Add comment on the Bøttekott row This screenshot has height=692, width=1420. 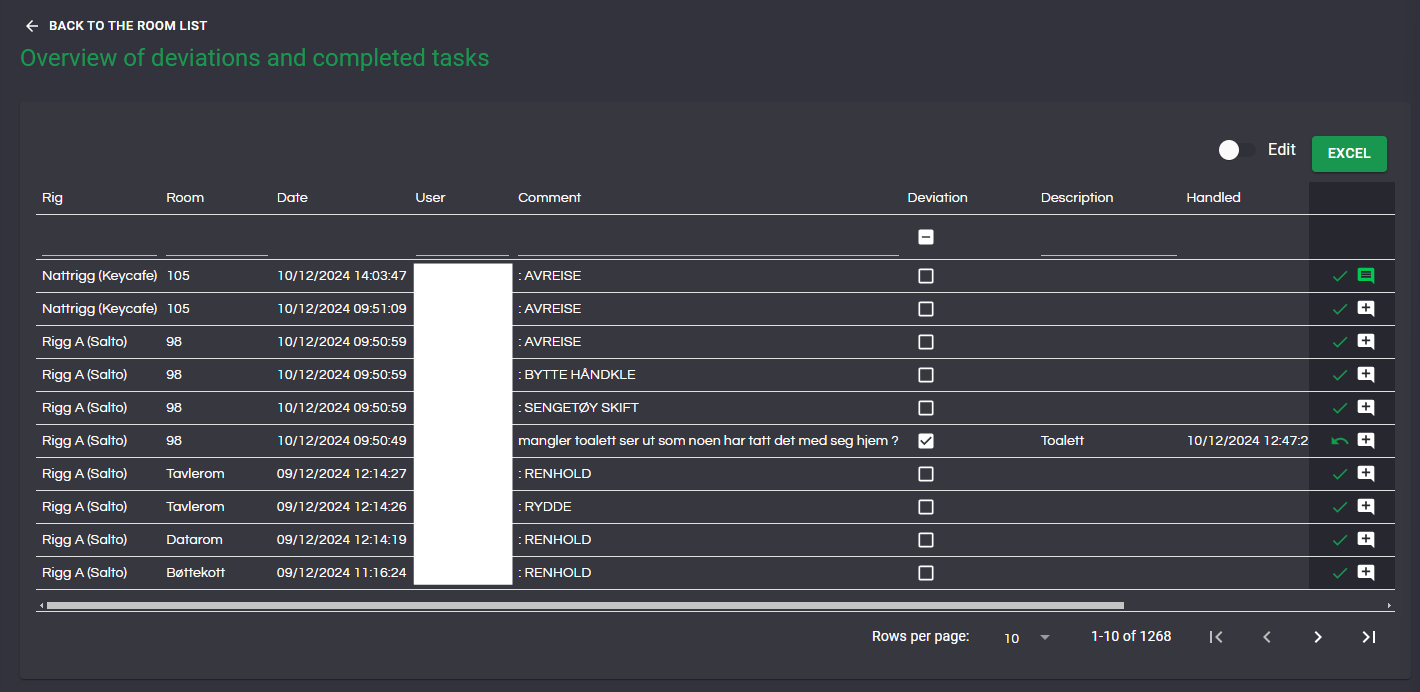coord(1366,573)
